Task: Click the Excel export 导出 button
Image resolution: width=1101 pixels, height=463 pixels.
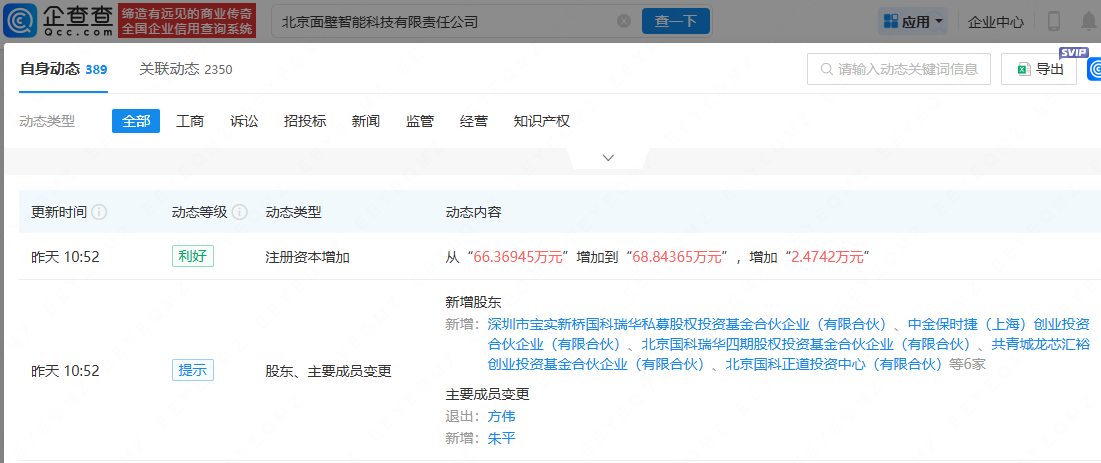Action: tap(1039, 69)
